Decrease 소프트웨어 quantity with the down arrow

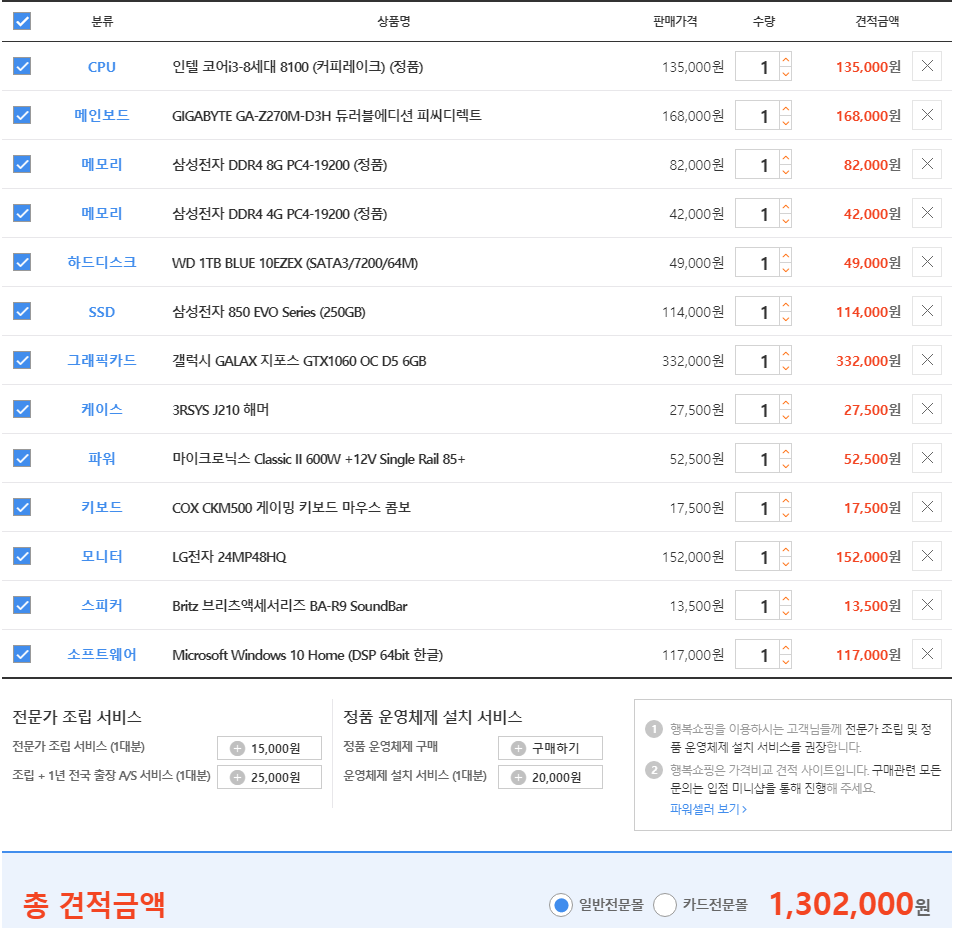[786, 662]
